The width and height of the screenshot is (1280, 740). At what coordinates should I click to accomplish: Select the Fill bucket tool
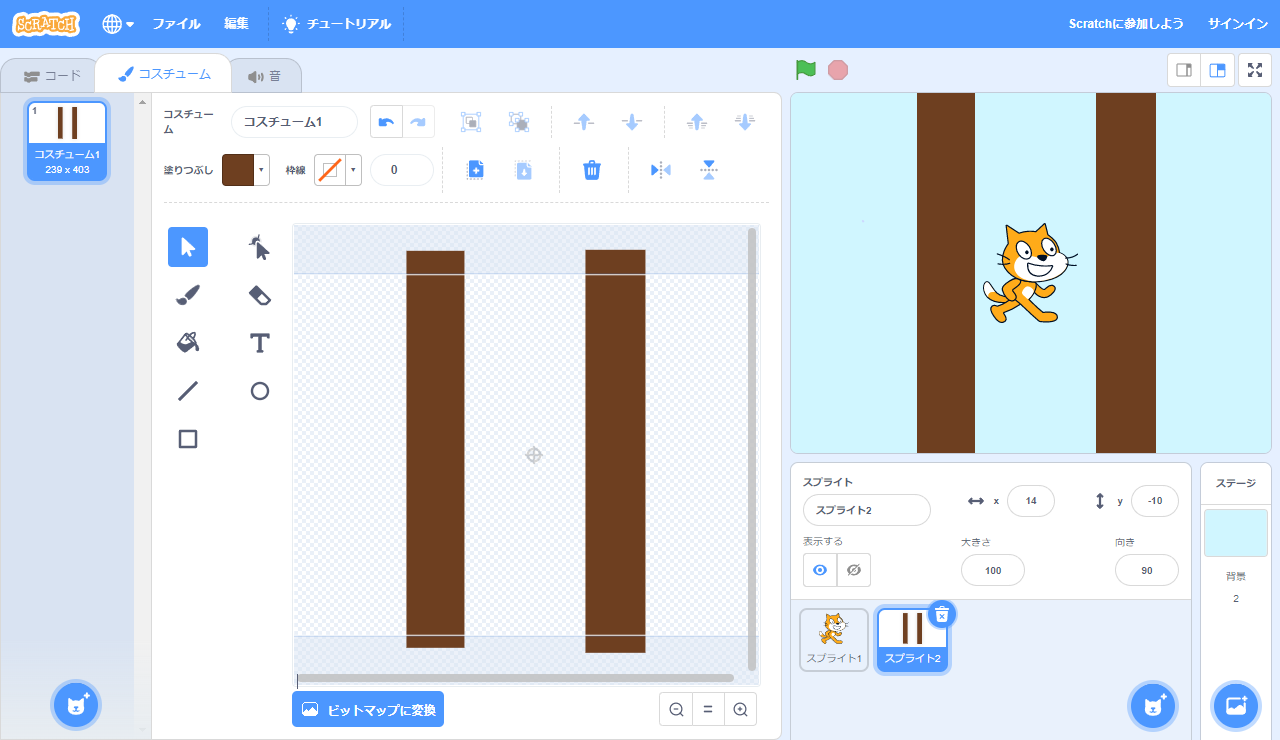pyautogui.click(x=188, y=343)
